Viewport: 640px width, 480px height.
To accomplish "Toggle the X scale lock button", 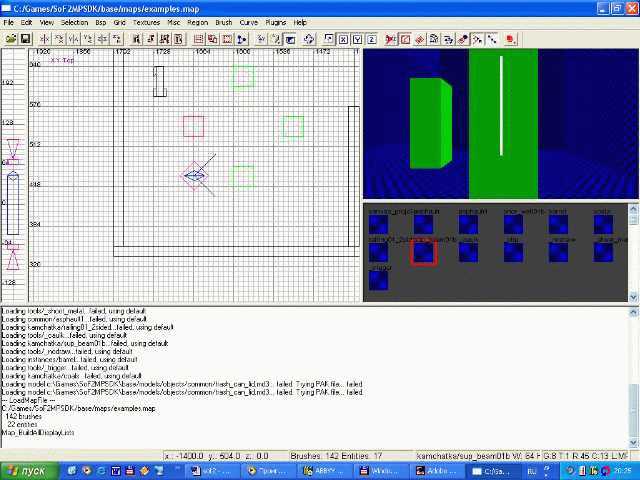I will (x=343, y=39).
